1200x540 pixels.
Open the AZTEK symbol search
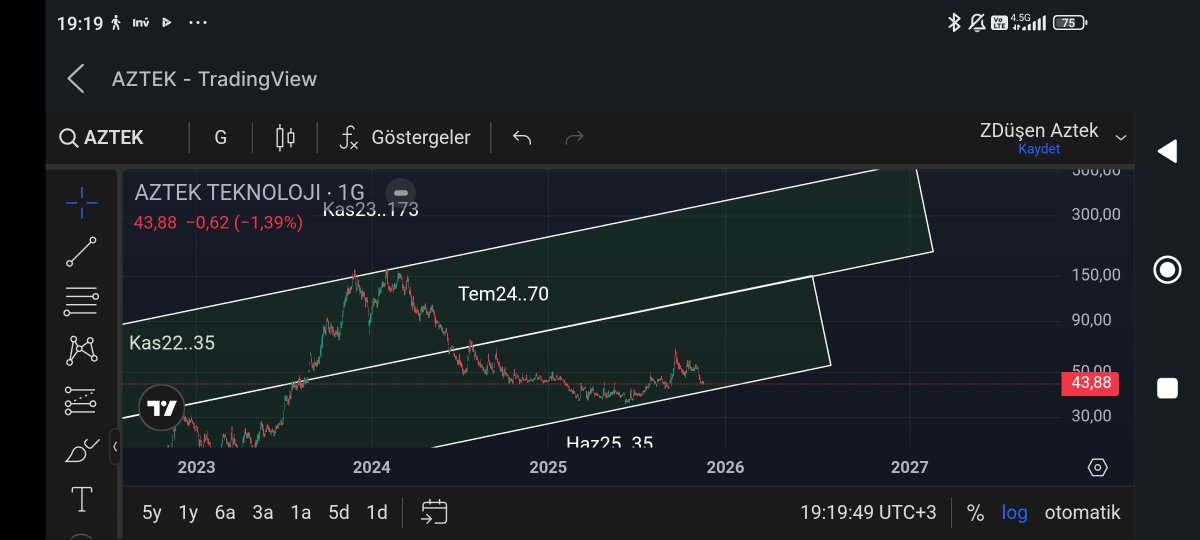[102, 138]
